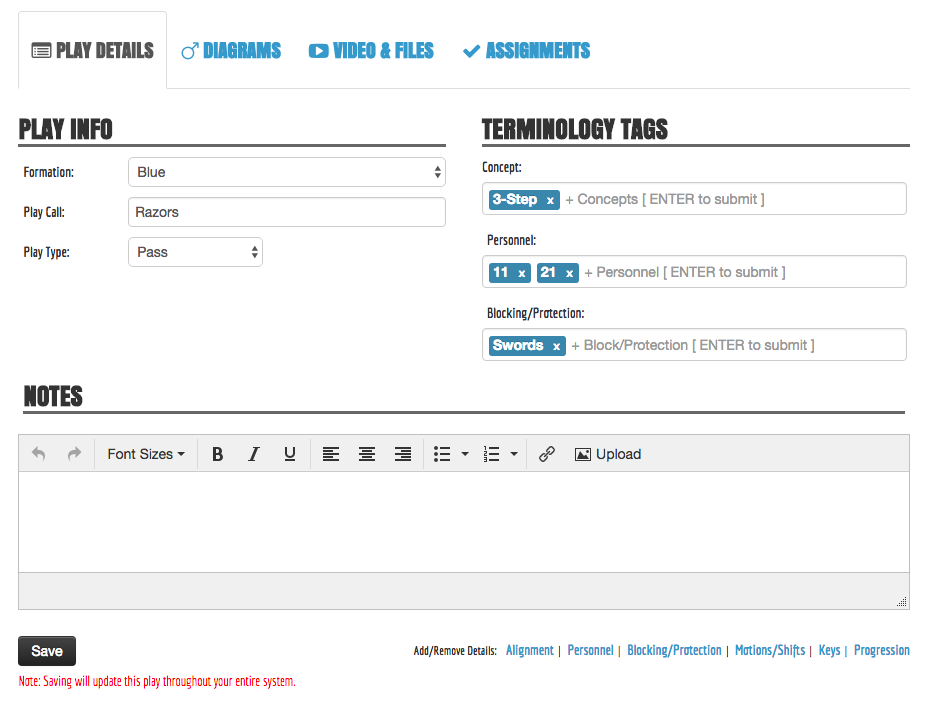933x725 pixels.
Task: Apply underline formatting in notes editor
Action: (x=289, y=454)
